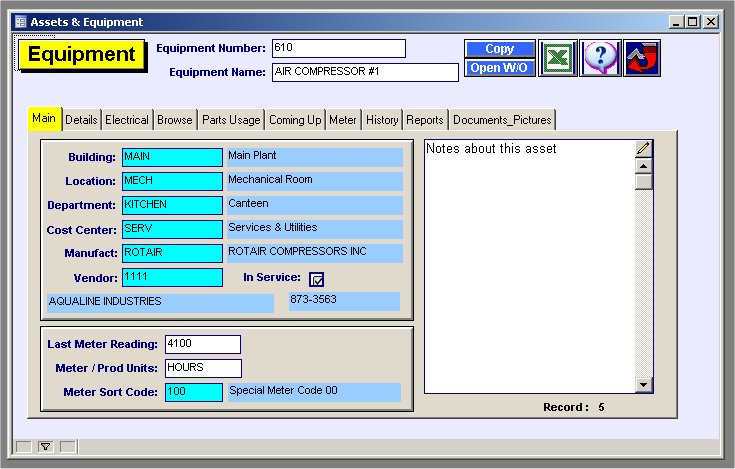The image size is (735, 469).
Task: Click the red arrow exit icon
Action: 642,58
